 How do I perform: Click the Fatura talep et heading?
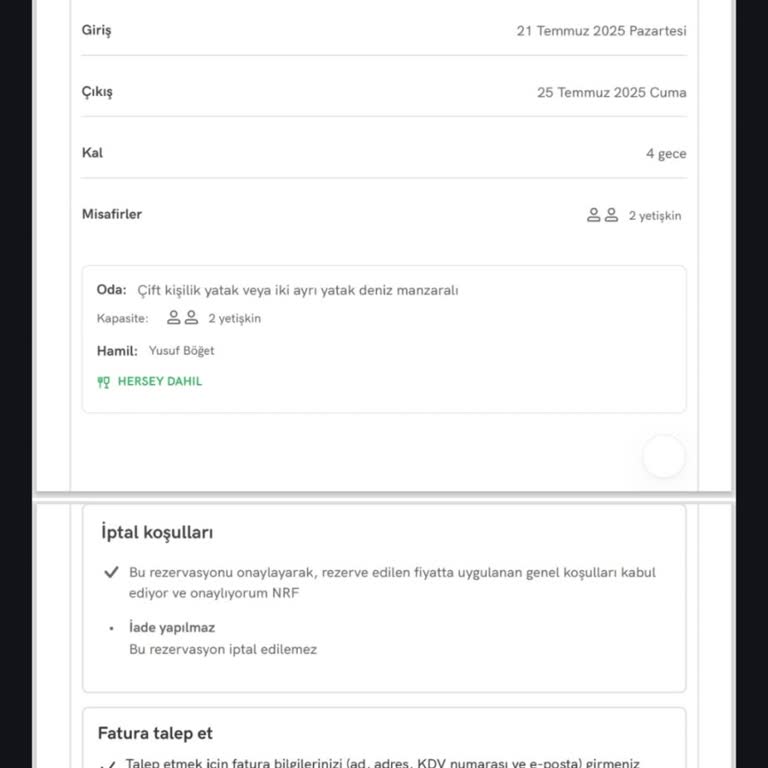click(155, 733)
